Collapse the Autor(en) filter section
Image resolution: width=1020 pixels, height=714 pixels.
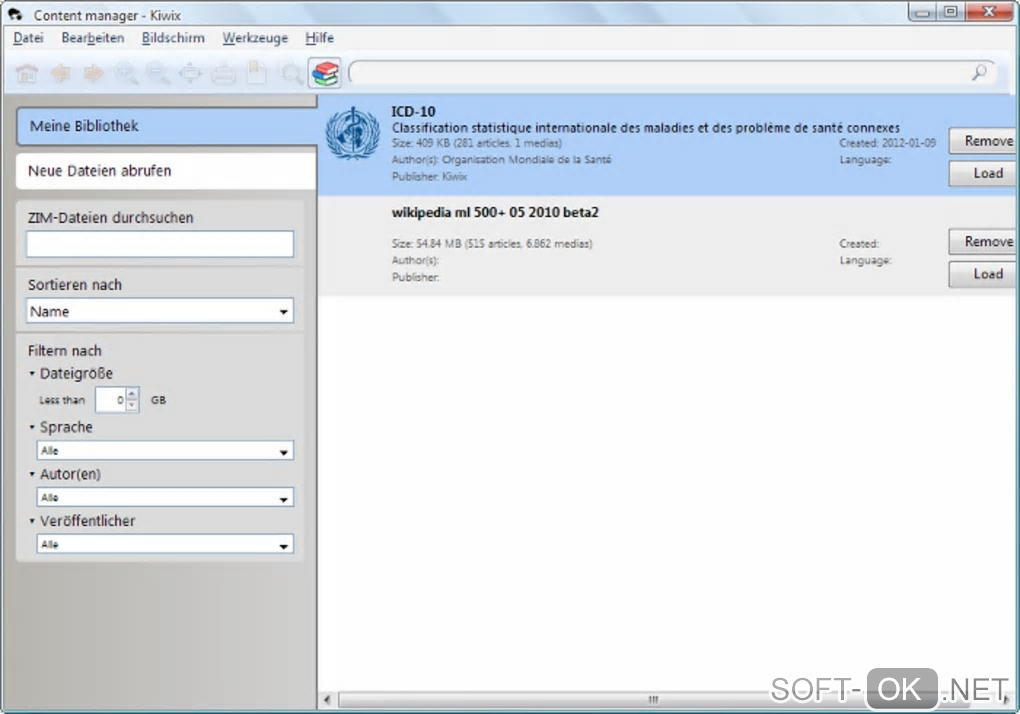click(x=32, y=474)
